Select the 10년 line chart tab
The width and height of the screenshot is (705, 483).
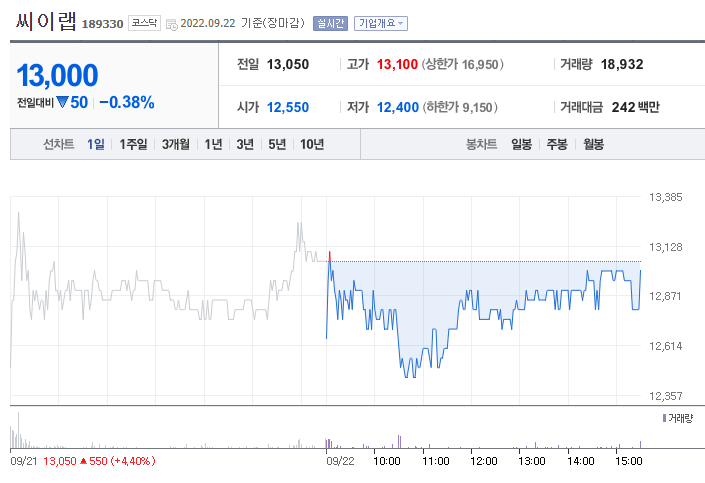(x=312, y=144)
